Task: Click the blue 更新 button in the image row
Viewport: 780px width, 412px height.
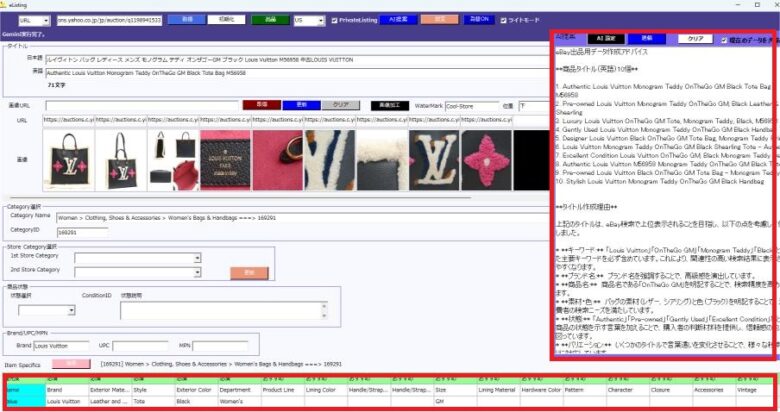Action: (x=301, y=105)
